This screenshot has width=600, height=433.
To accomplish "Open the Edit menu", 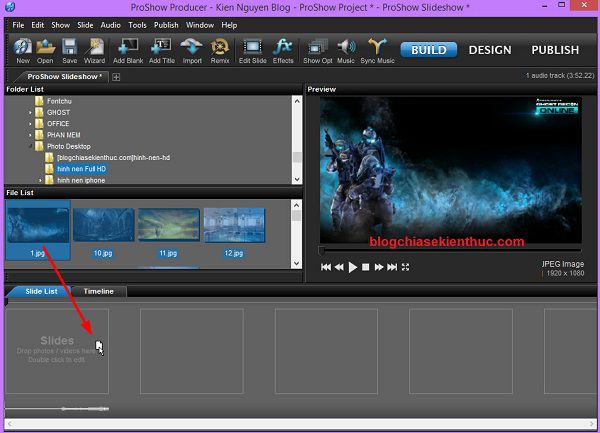I will (38, 25).
